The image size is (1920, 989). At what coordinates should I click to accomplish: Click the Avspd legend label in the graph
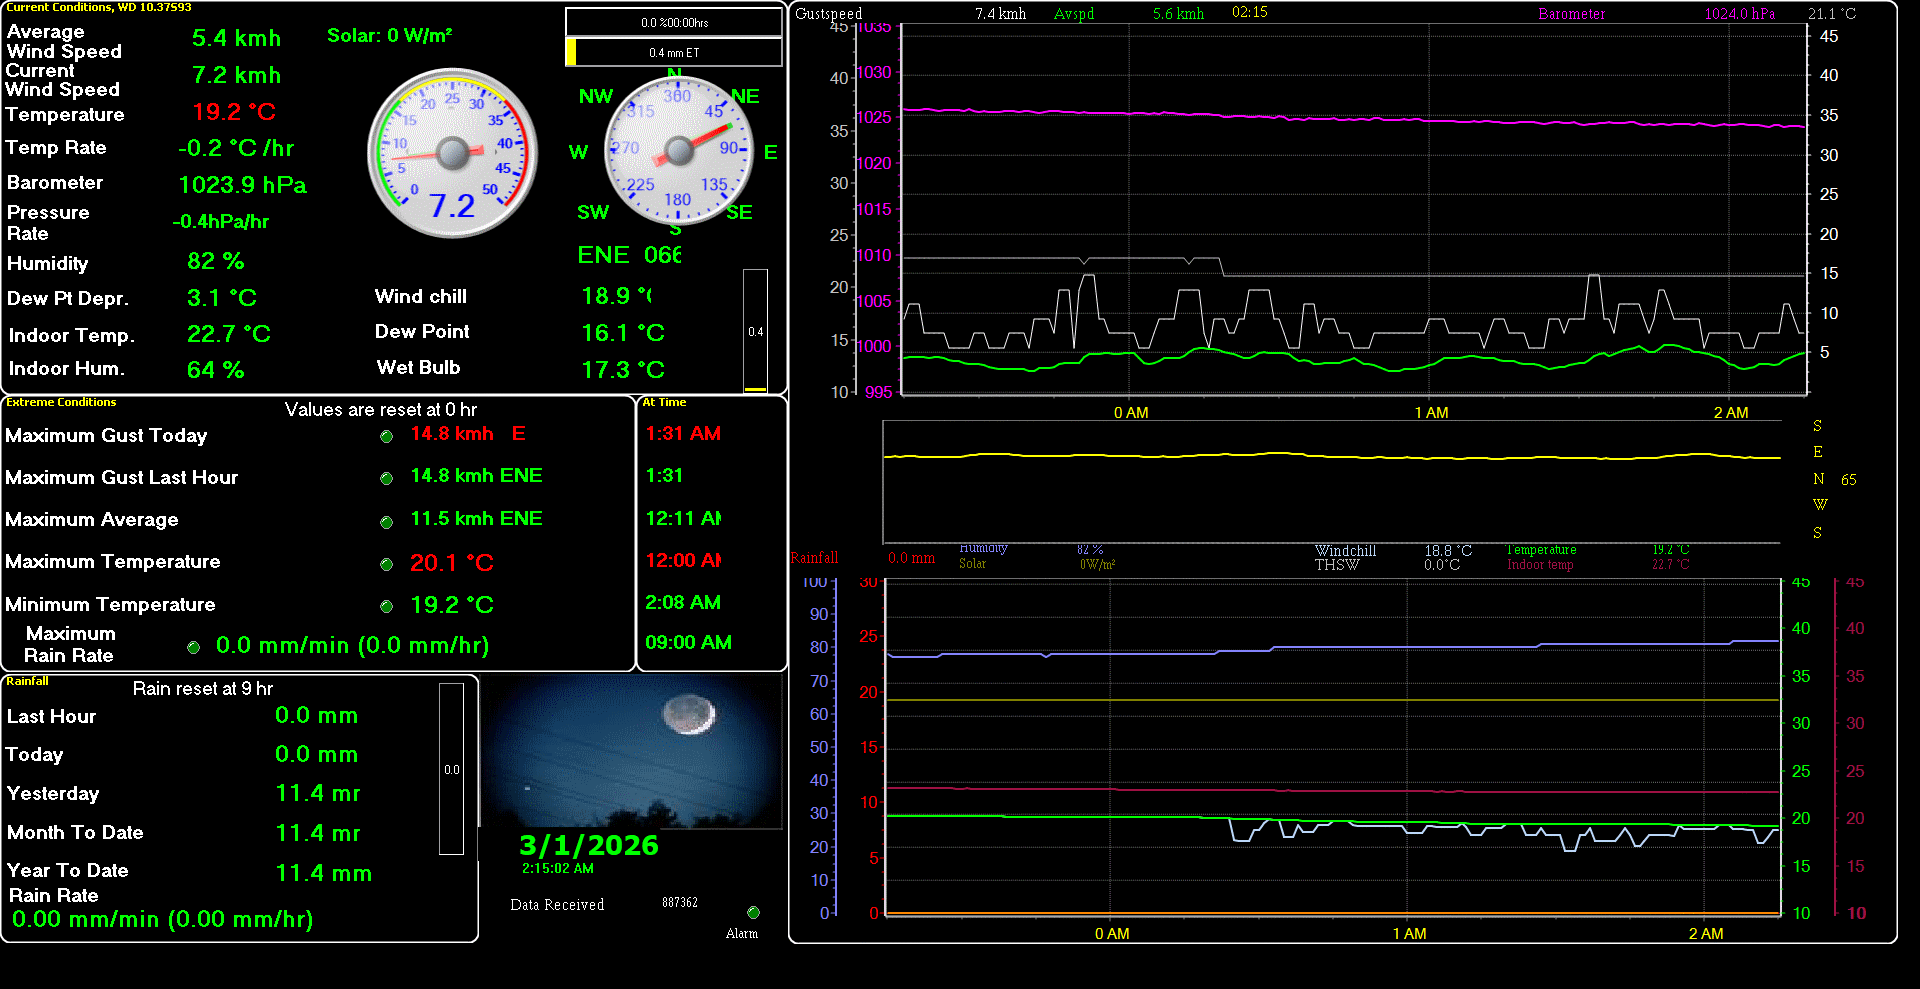coord(1074,14)
